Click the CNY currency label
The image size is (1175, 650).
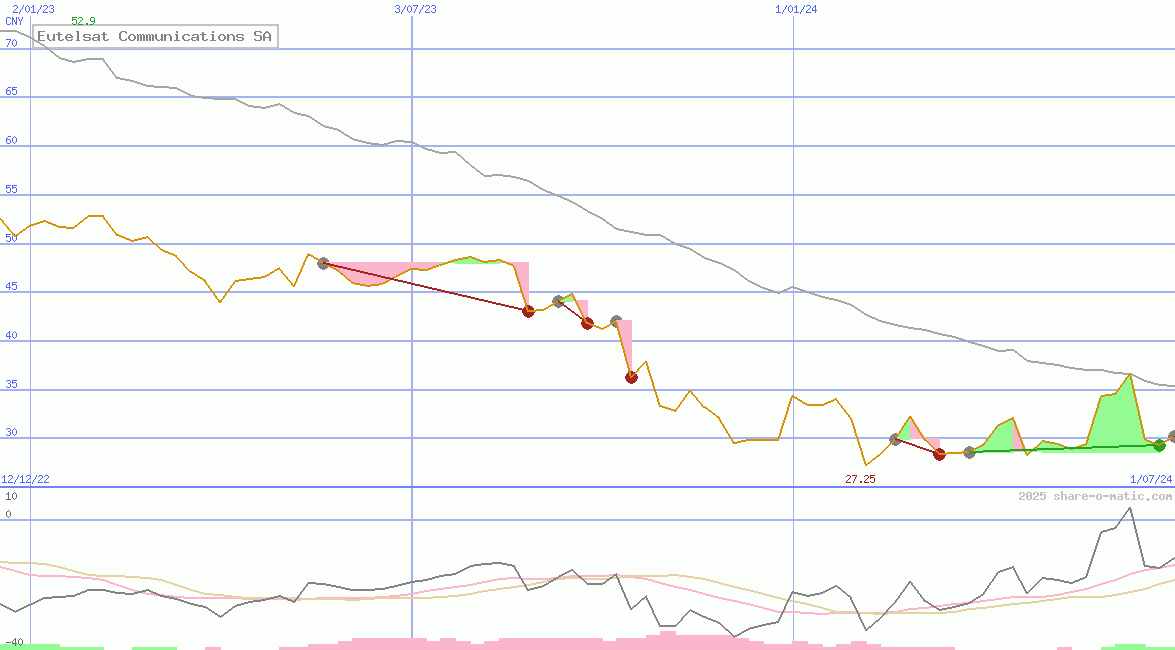click(14, 21)
